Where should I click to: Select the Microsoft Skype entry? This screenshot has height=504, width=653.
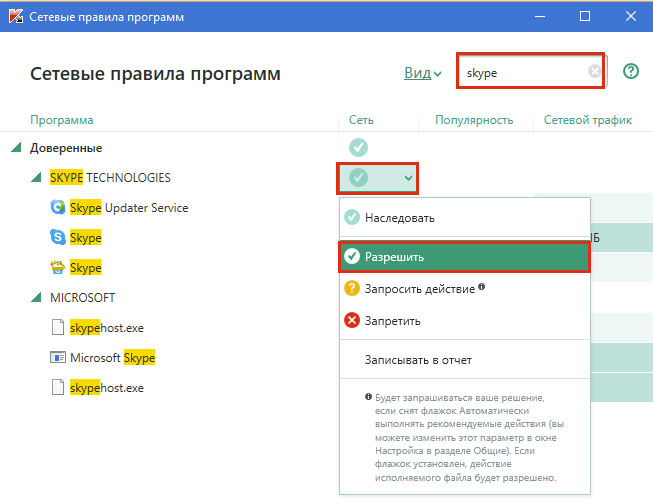coord(112,357)
